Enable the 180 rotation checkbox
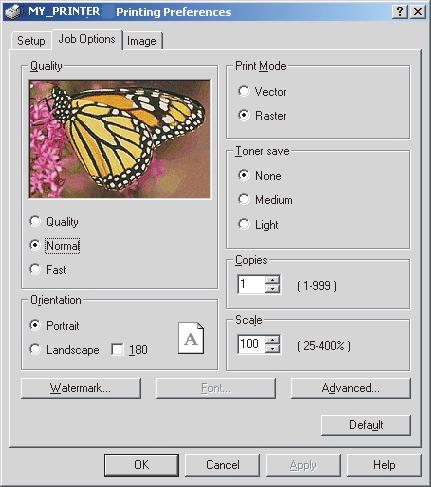 [x=117, y=350]
